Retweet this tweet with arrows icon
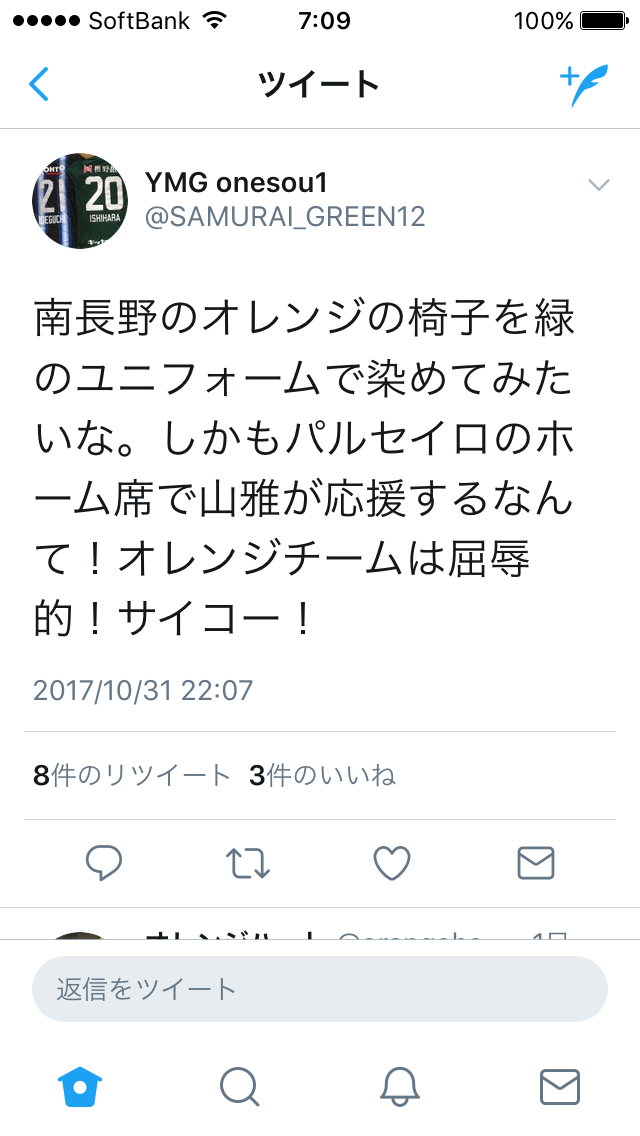Viewport: 640px width, 1136px height. (x=248, y=864)
